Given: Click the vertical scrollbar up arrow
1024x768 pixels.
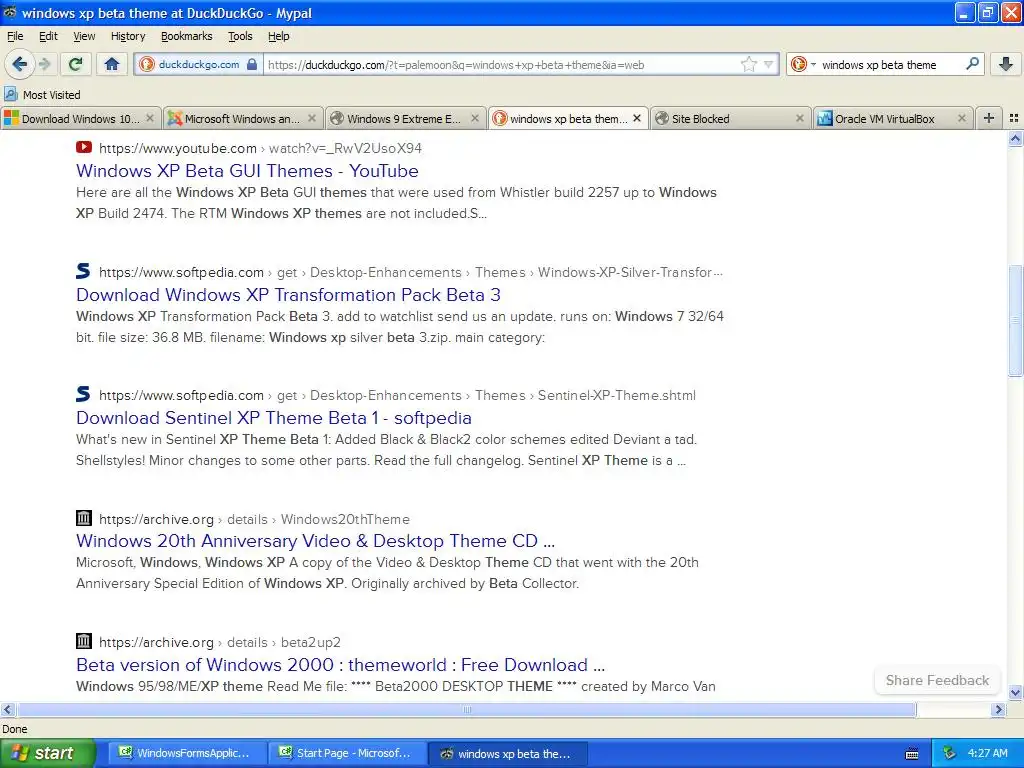Looking at the screenshot, I should pos(1015,138).
